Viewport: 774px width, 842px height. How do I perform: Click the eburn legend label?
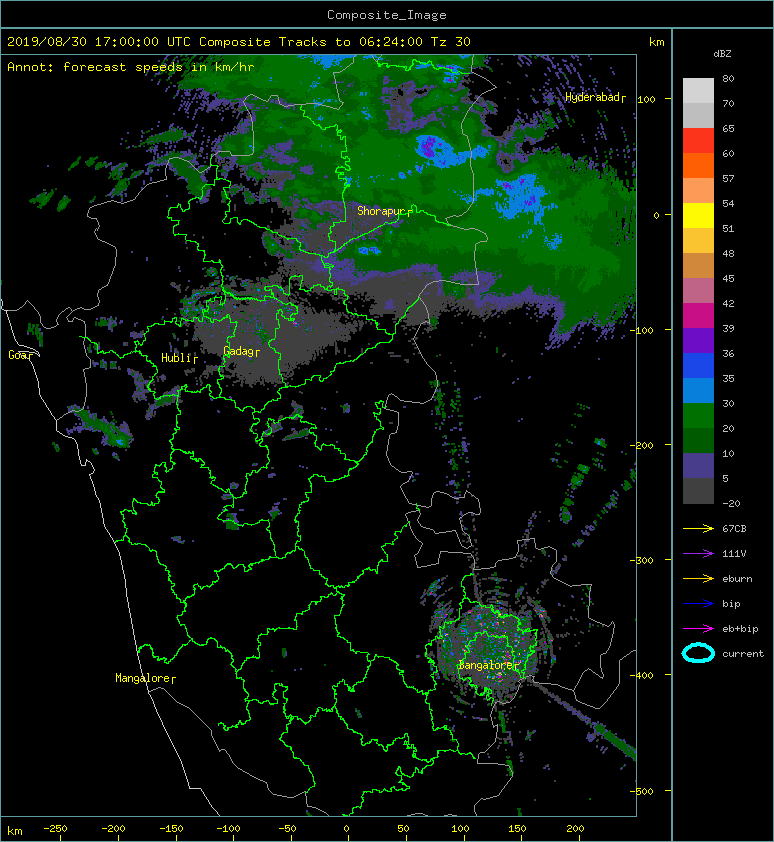737,579
